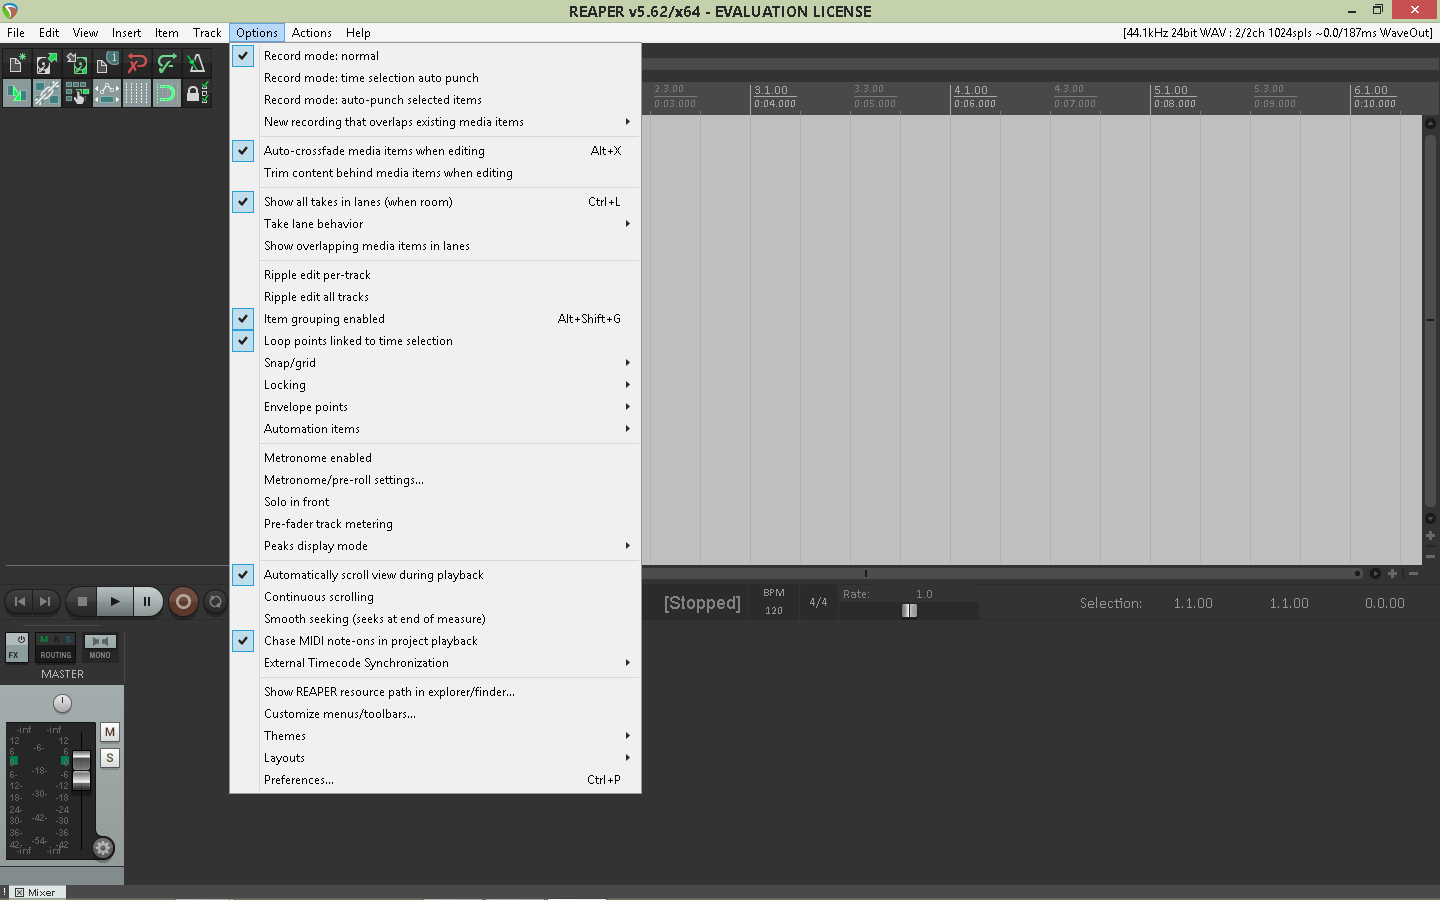This screenshot has width=1440, height=900.
Task: Enable Ripple edit per-track
Action: pyautogui.click(x=435, y=275)
